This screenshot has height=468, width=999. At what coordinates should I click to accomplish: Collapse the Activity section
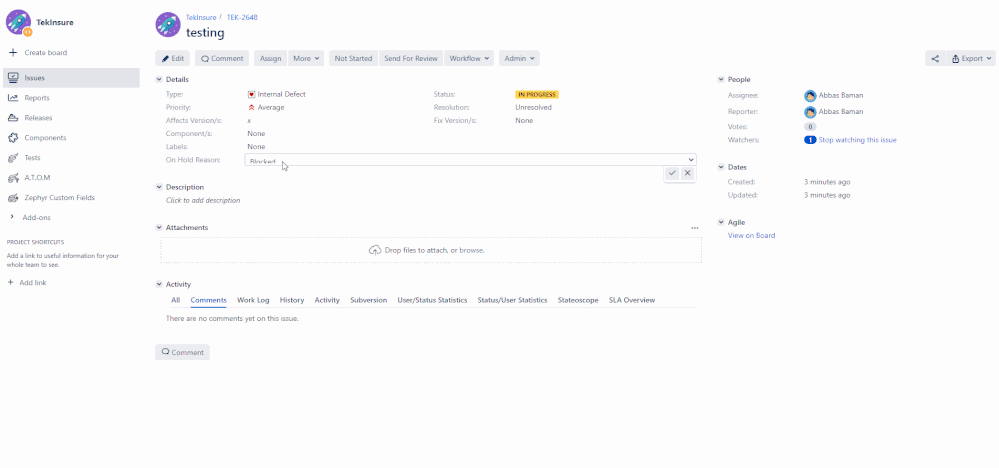159,285
